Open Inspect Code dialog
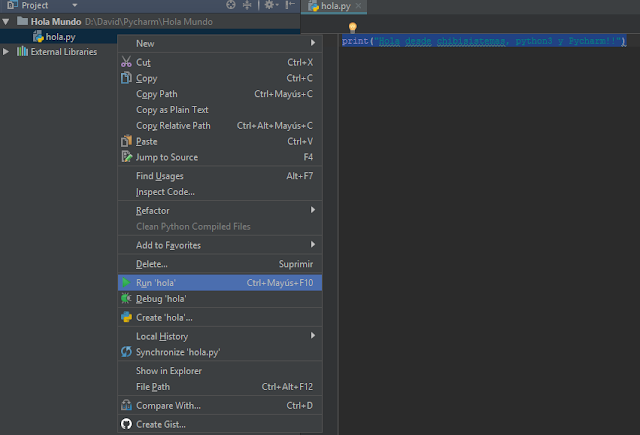The height and width of the screenshot is (435, 640). 220,192
